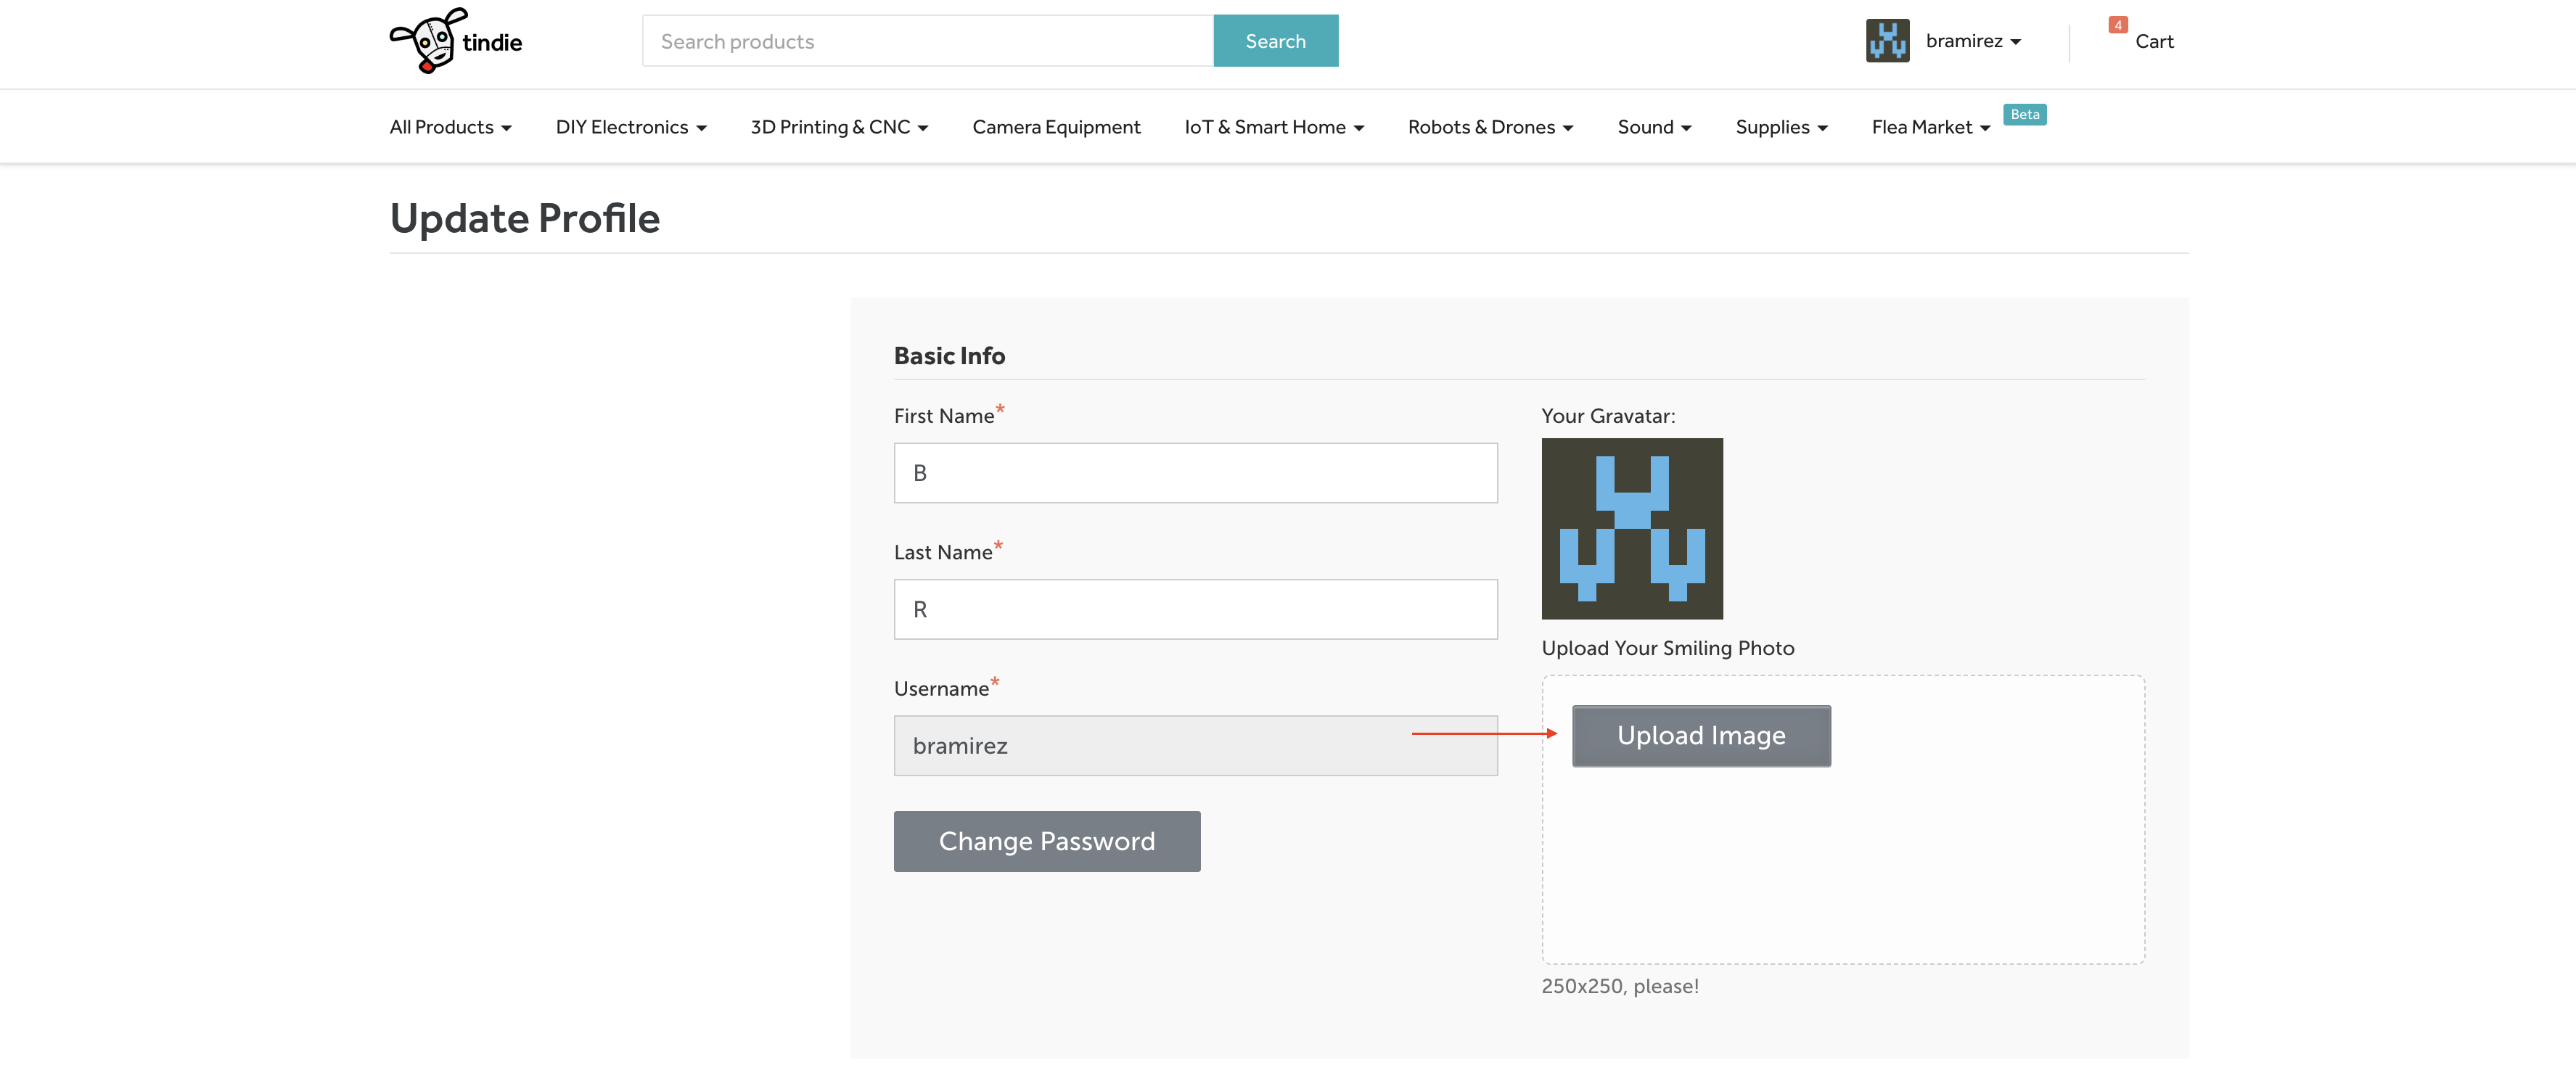The height and width of the screenshot is (1078, 2576).
Task: Open the bramirez account dropdown
Action: coord(1972,41)
